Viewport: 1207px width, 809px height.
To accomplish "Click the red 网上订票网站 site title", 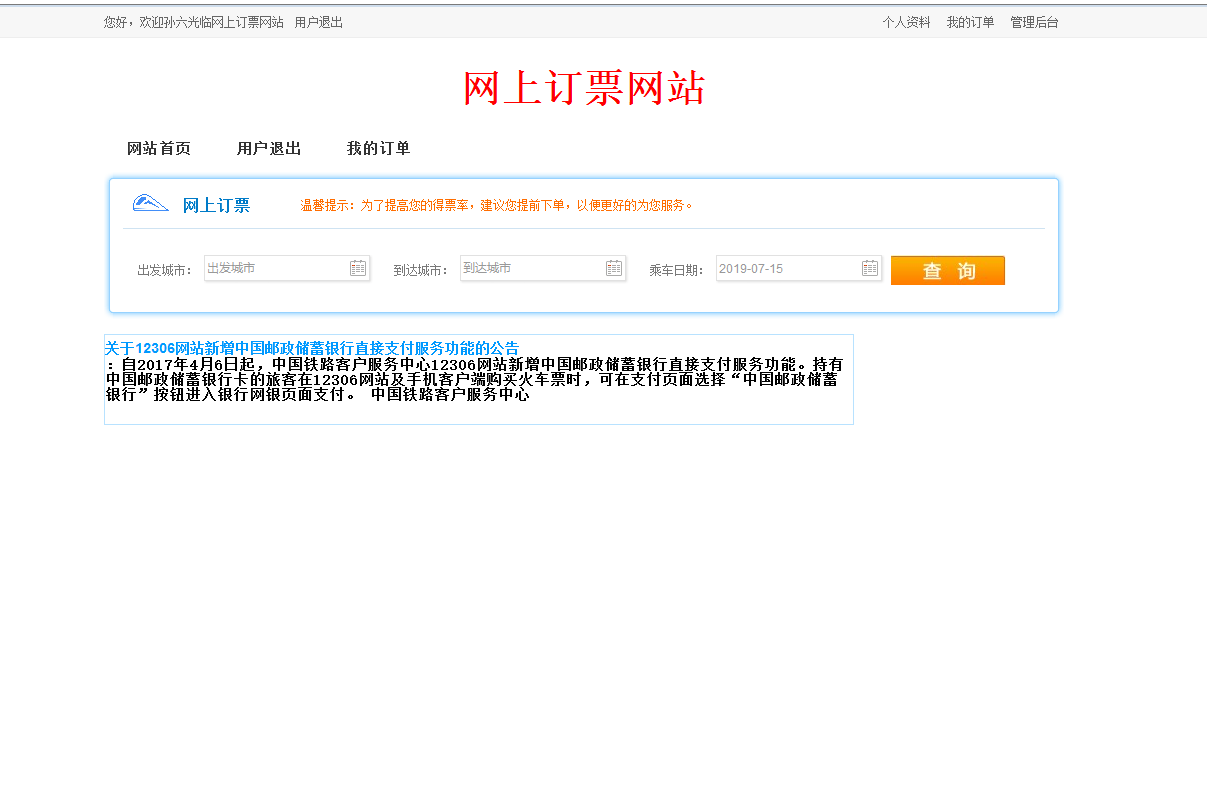I will point(584,88).
